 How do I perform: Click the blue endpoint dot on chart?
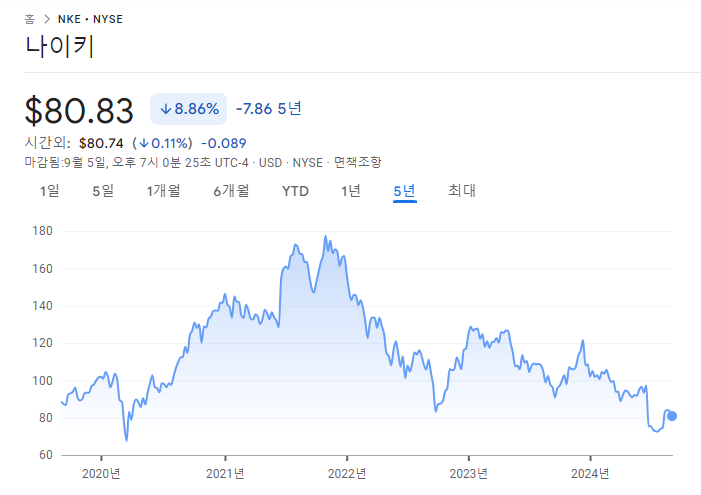coord(671,416)
